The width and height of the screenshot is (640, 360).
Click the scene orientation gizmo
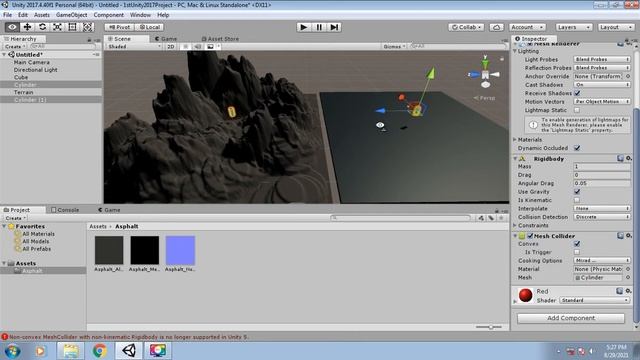tap(485, 74)
